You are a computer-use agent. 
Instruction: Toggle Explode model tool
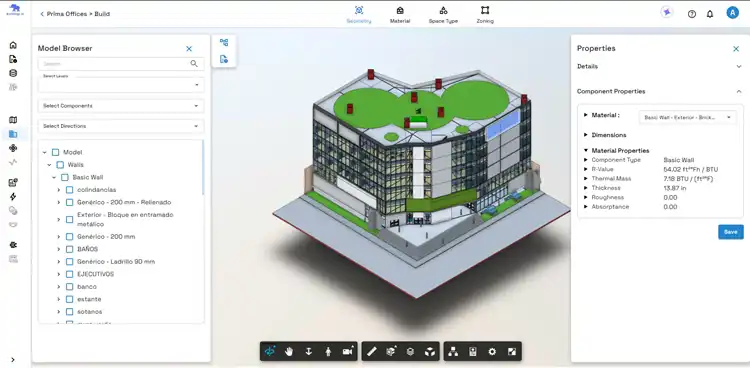click(x=429, y=351)
